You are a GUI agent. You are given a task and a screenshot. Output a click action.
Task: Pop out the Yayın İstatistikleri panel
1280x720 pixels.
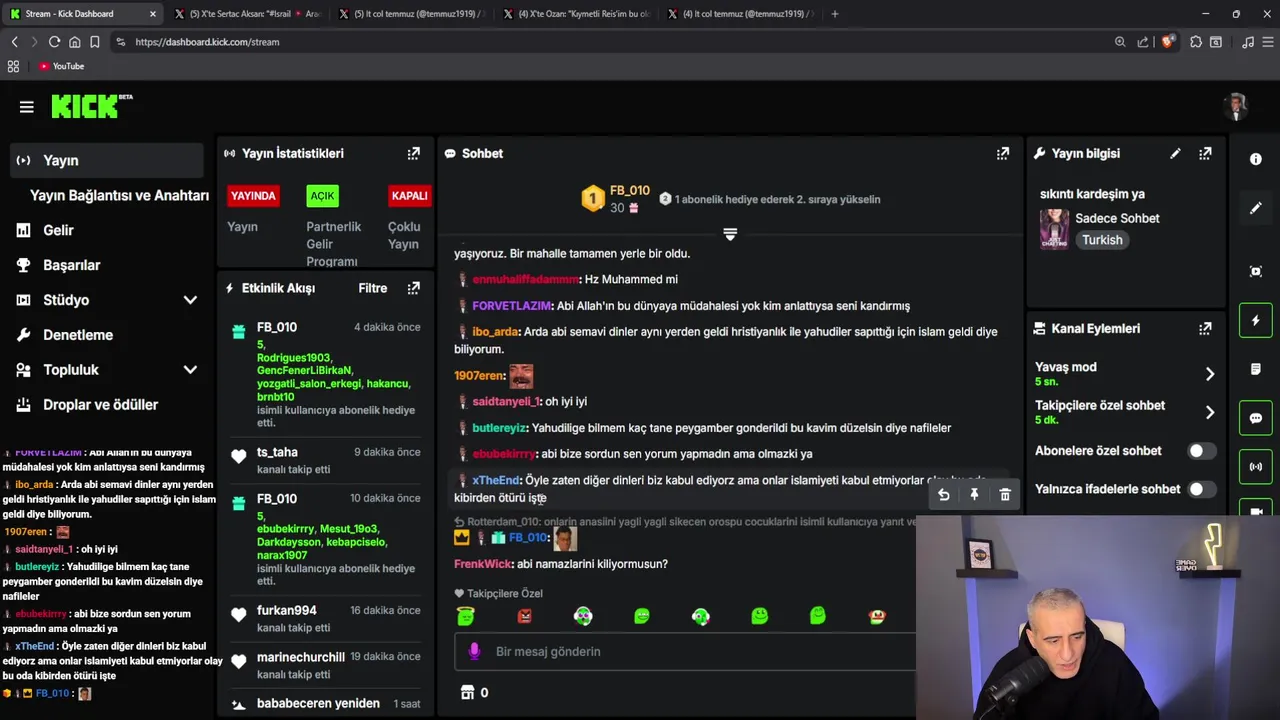pos(413,153)
